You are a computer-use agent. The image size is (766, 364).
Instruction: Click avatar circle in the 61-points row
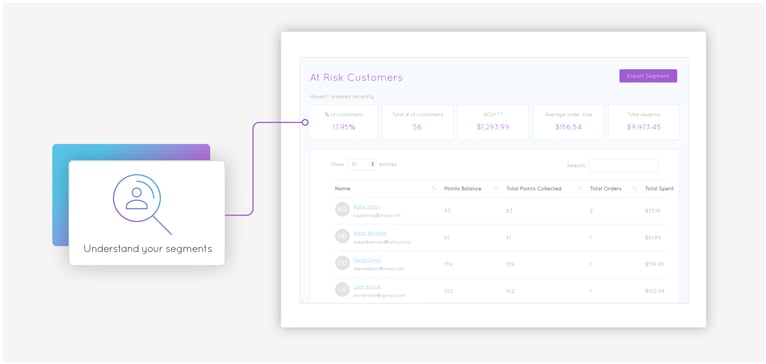342,236
